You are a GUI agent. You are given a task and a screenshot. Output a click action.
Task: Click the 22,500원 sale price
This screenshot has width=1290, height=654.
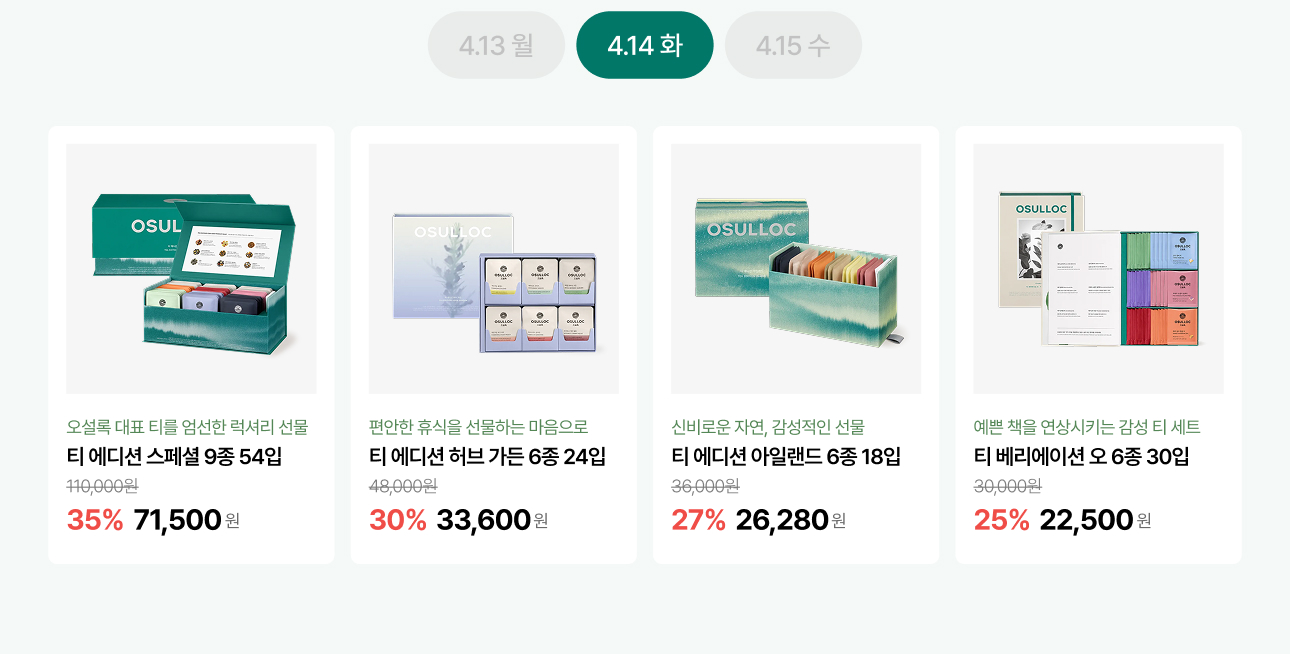[x=1094, y=520]
